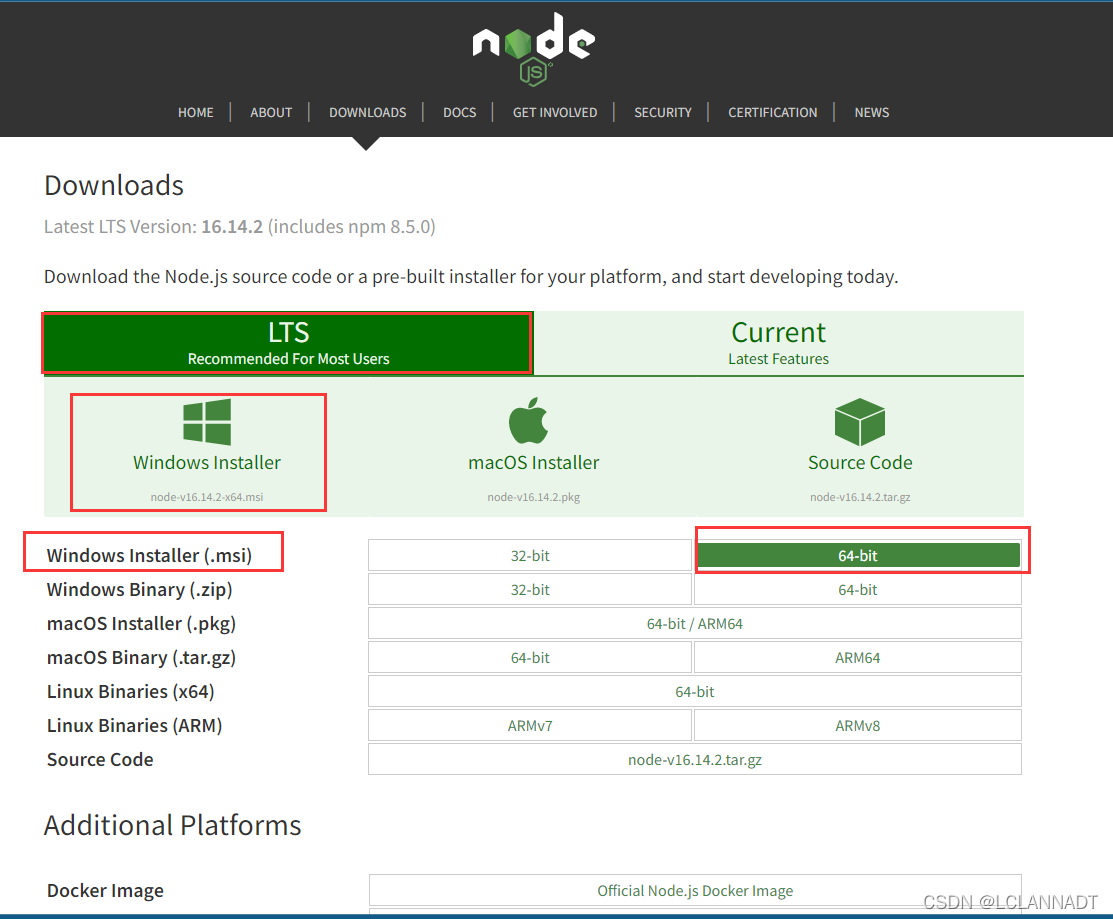
Task: Download macOS Binary (.tar.gz) 64-bit
Action: 530,658
